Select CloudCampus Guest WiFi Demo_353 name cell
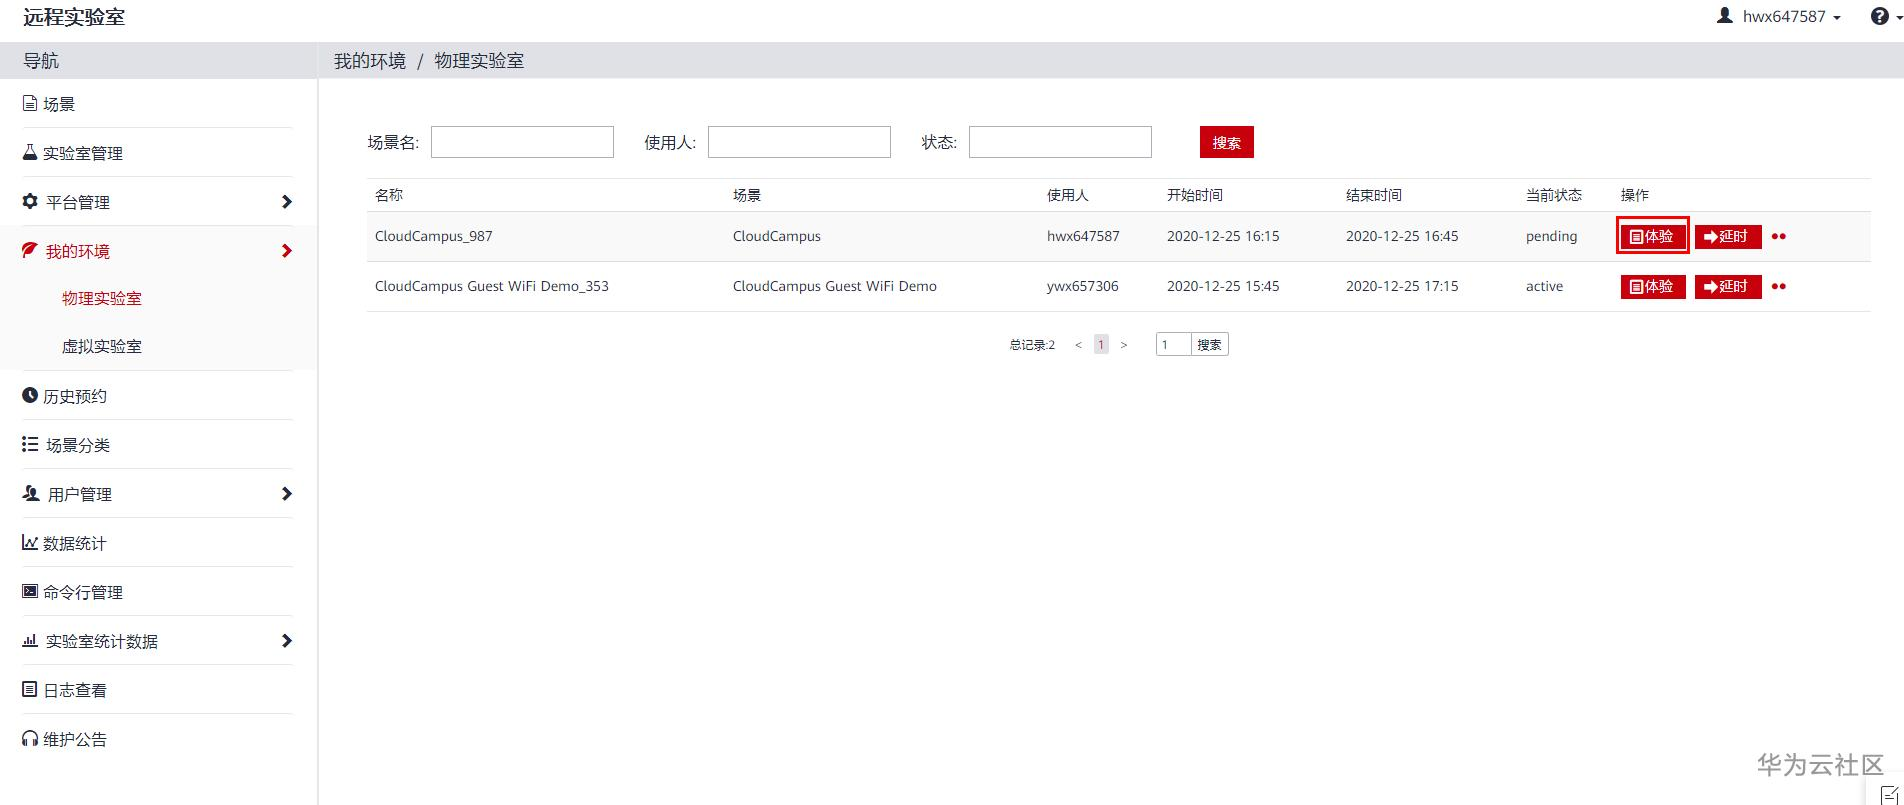1904x805 pixels. coord(492,287)
